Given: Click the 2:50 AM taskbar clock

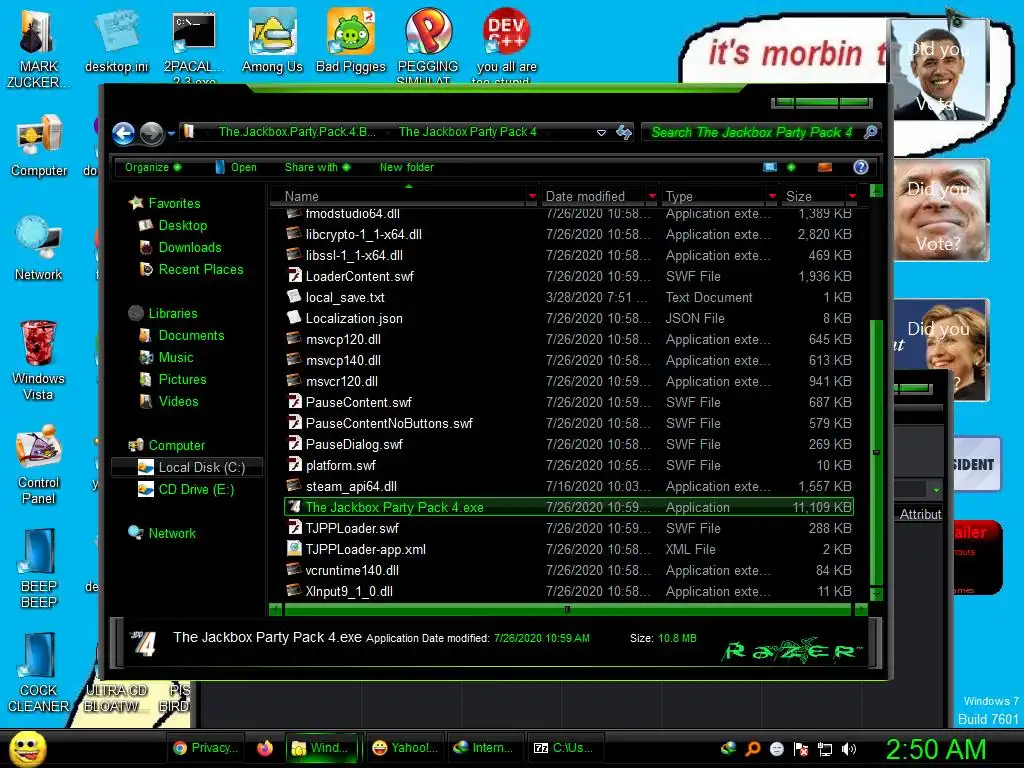Looking at the screenshot, I should click(x=935, y=749).
